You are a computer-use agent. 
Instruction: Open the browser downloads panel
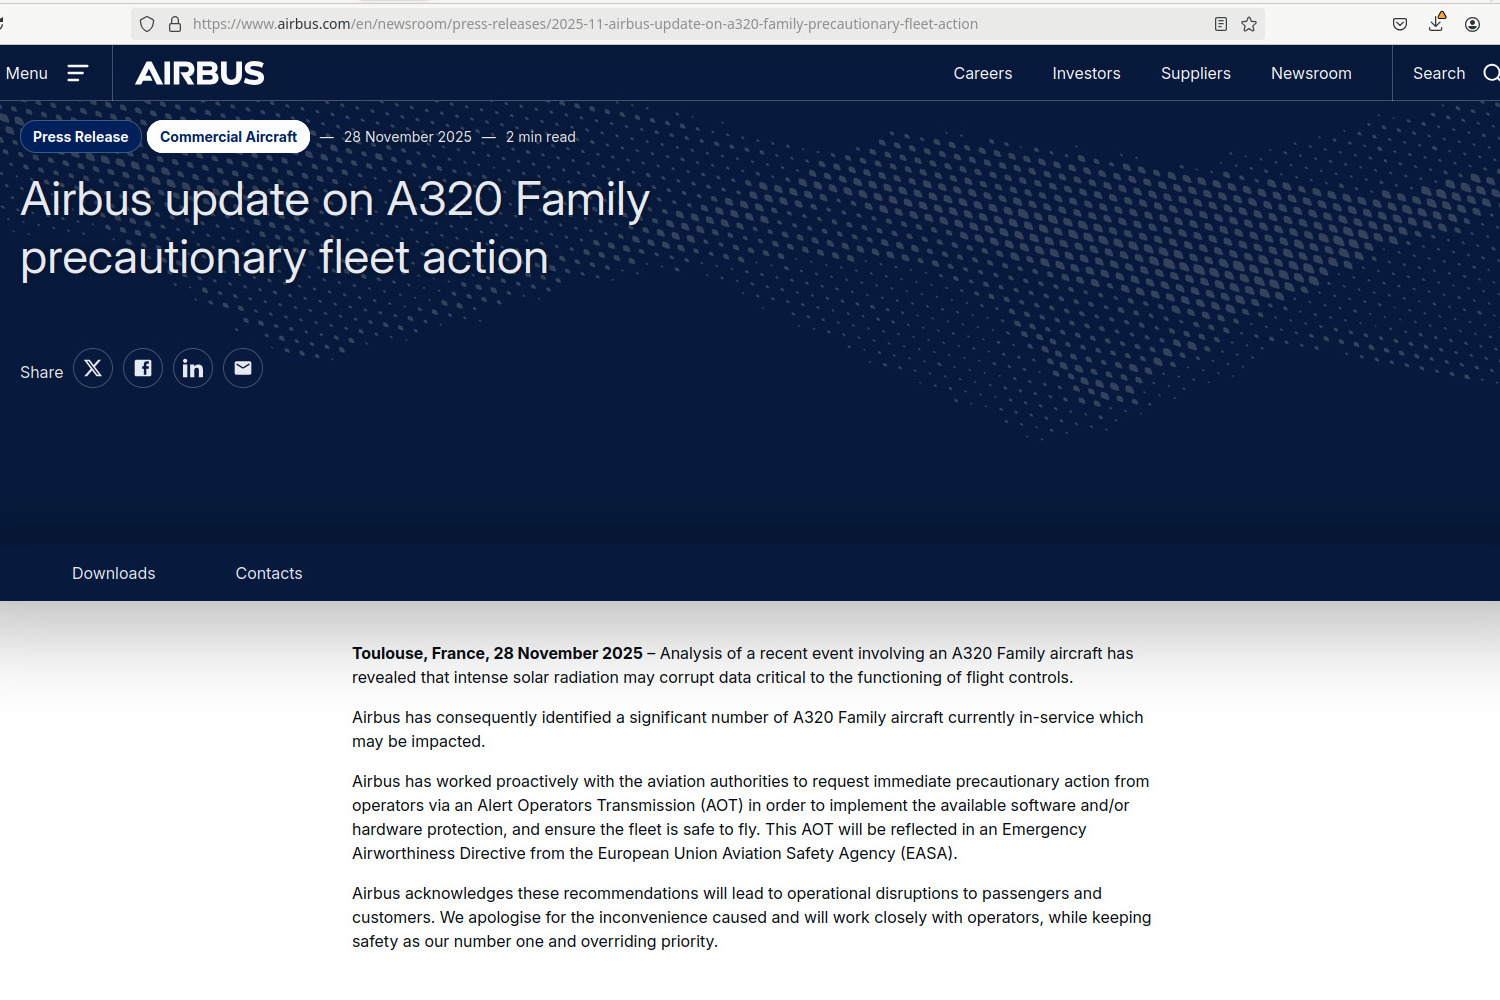[1436, 22]
